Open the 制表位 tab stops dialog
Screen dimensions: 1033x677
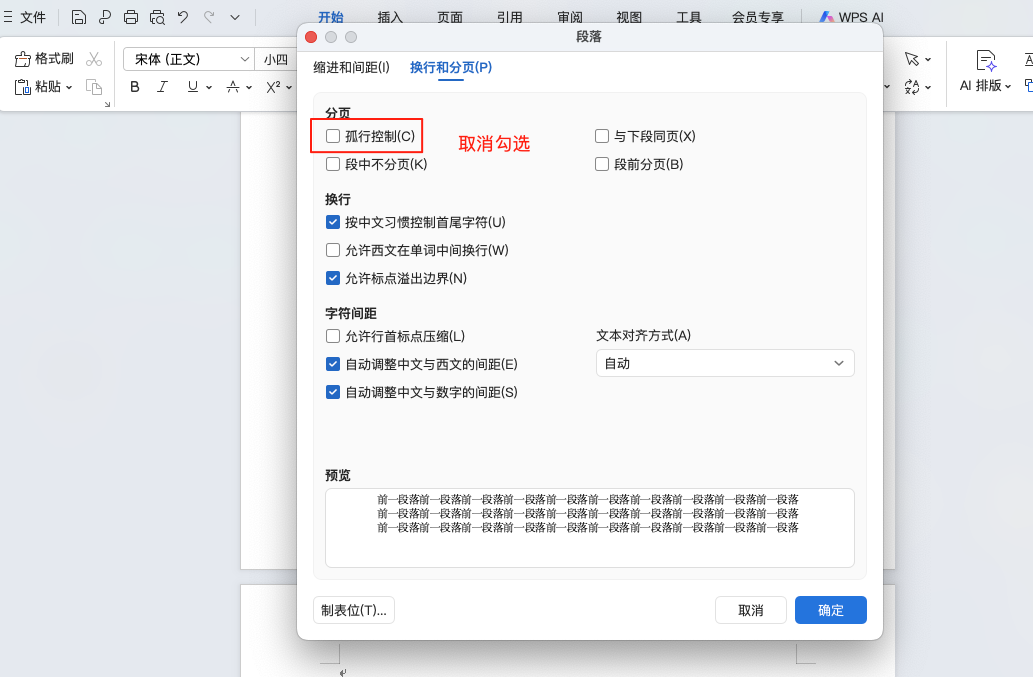353,609
